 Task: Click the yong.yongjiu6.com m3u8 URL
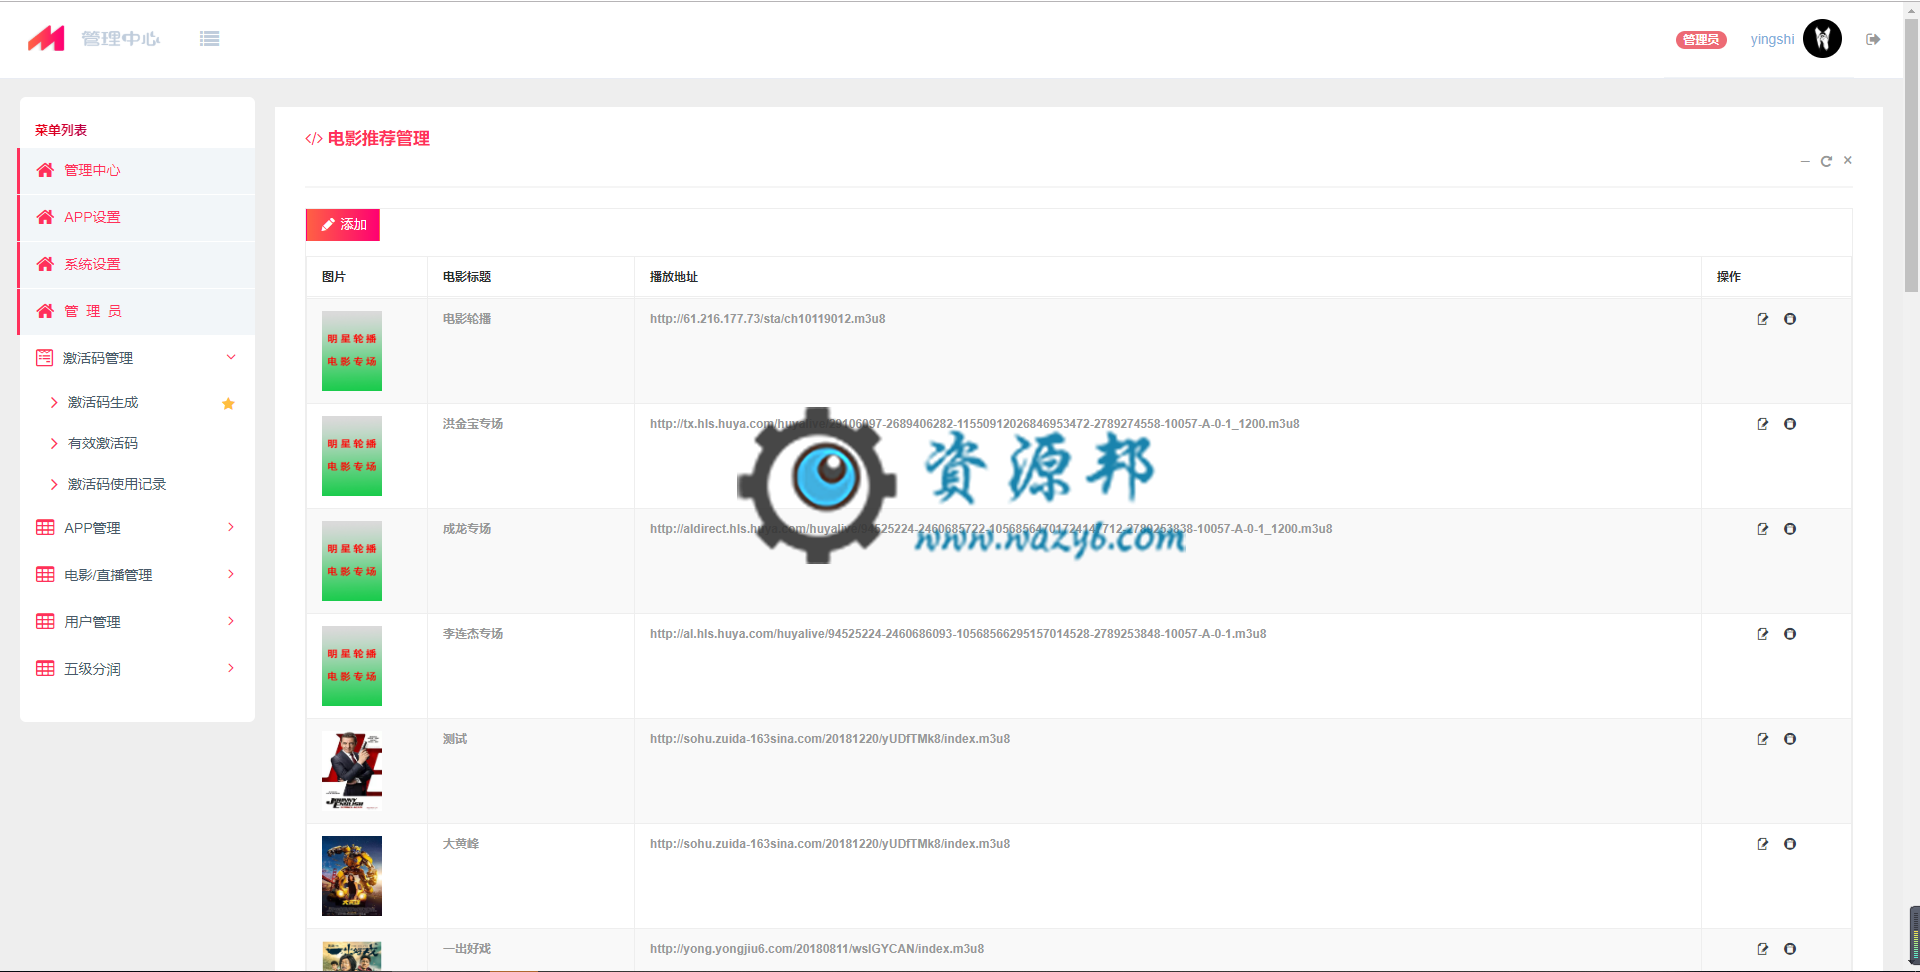click(817, 949)
